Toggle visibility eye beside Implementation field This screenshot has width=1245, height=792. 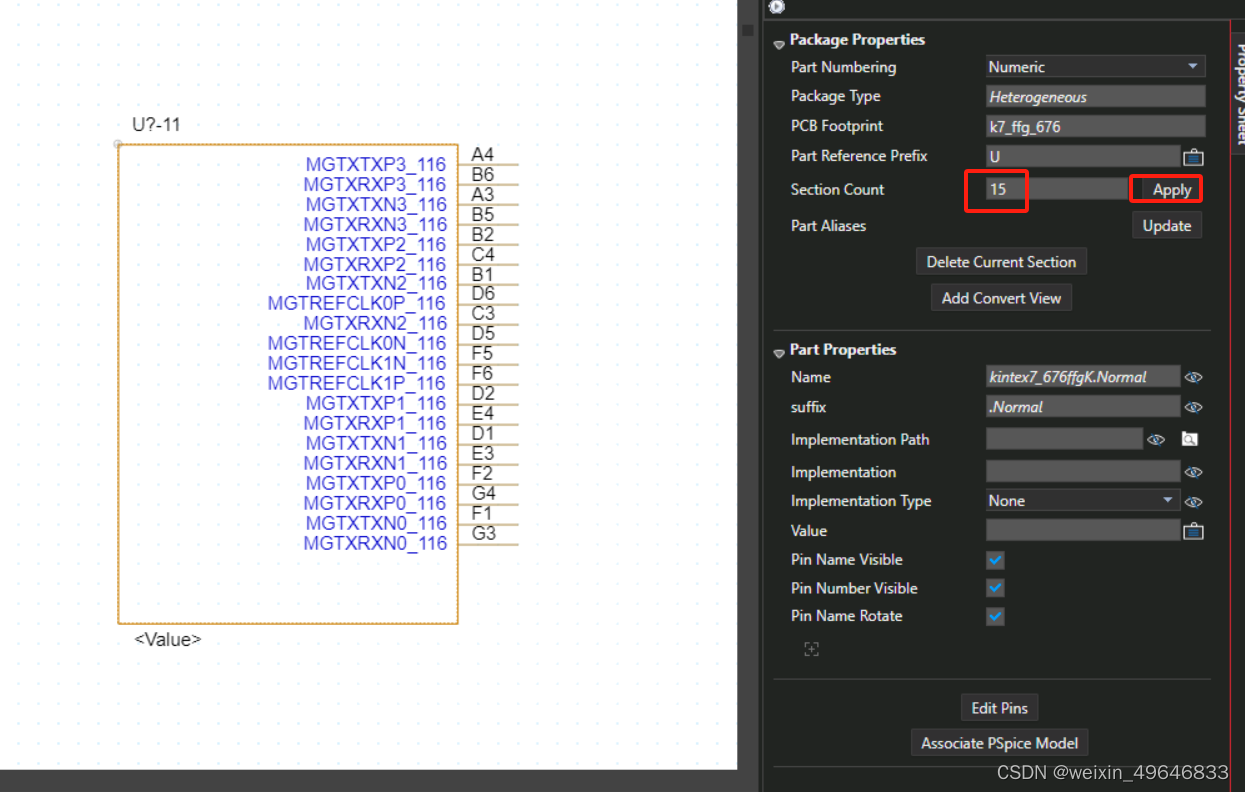(x=1193, y=471)
